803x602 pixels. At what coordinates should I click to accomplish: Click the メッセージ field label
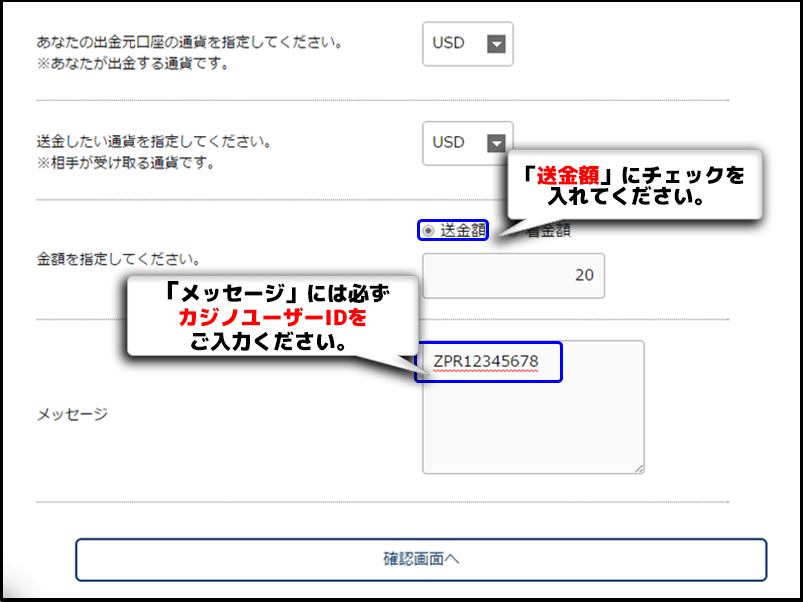pyautogui.click(x=72, y=414)
